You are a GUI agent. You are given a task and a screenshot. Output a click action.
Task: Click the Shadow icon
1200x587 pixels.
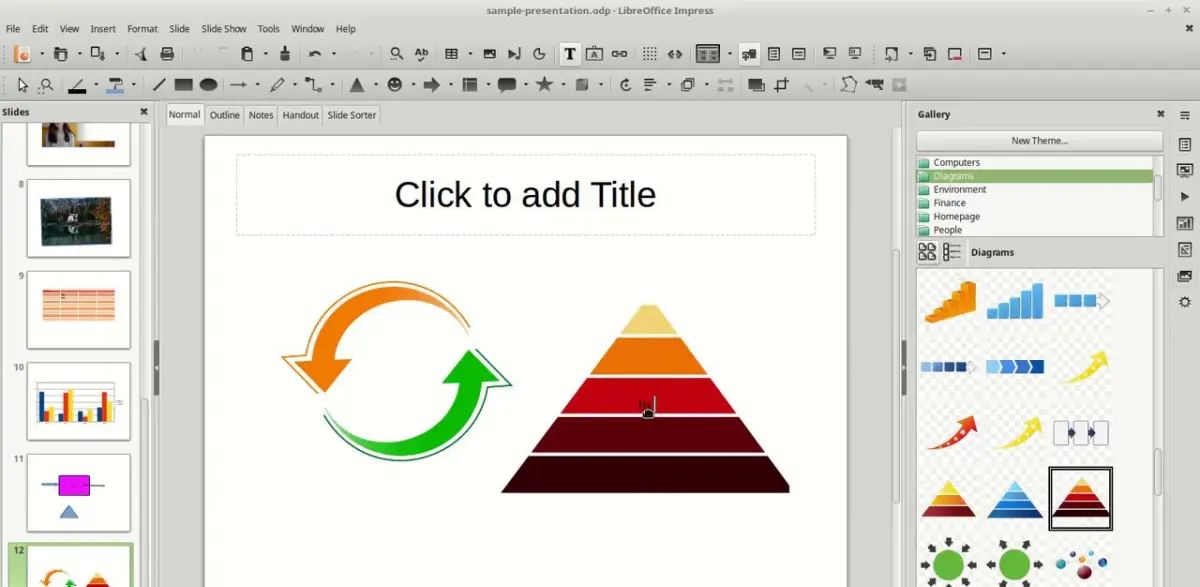[757, 85]
